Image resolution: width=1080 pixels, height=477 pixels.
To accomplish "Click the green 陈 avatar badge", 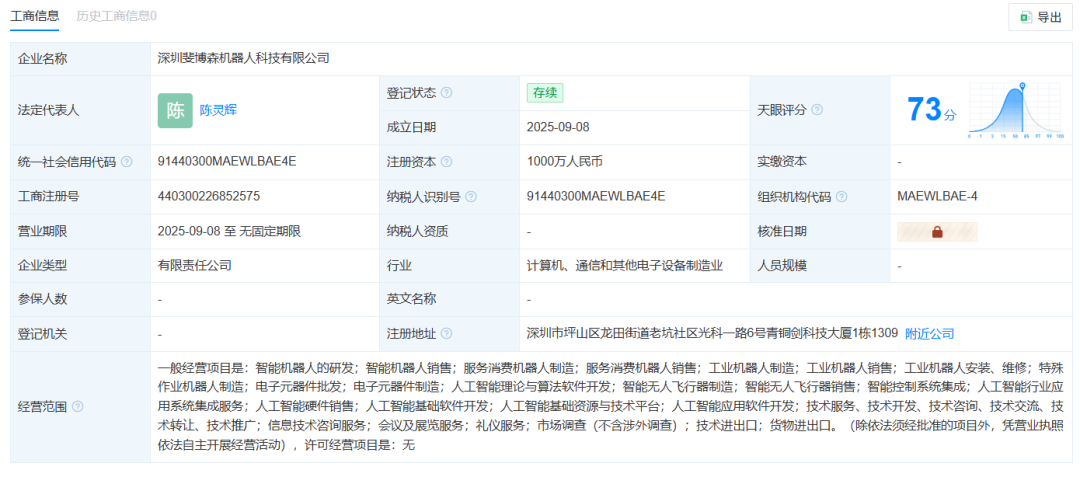I will point(175,110).
